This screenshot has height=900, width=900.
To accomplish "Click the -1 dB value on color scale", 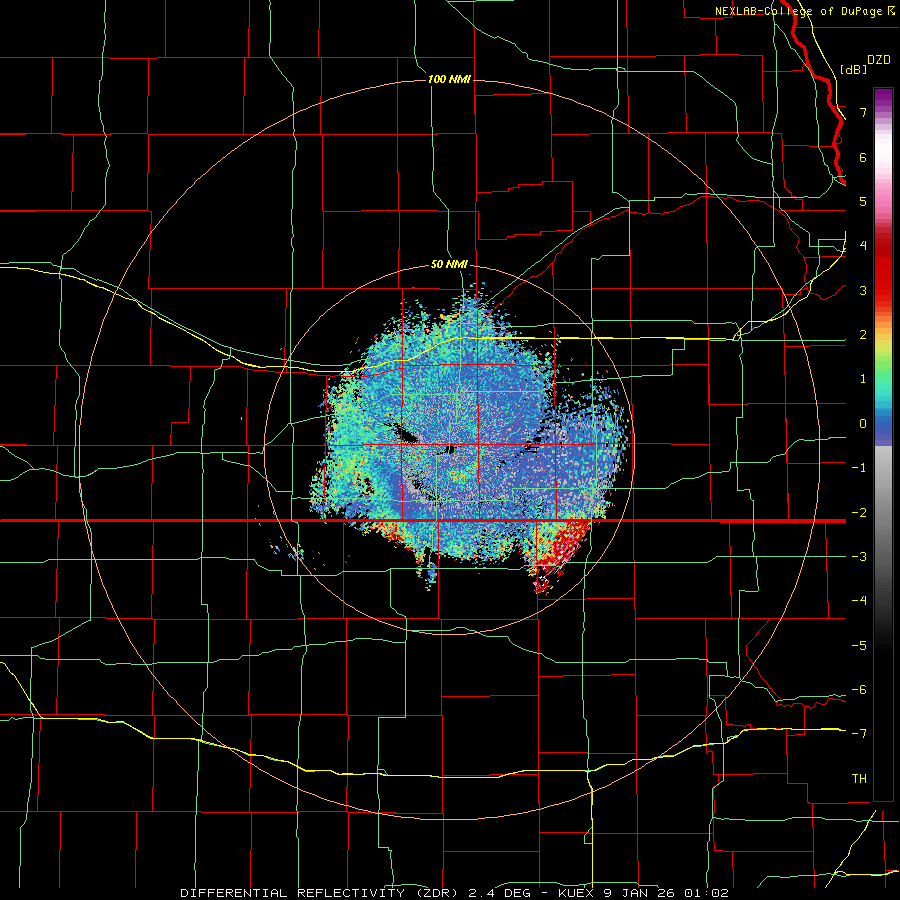I will [x=859, y=468].
